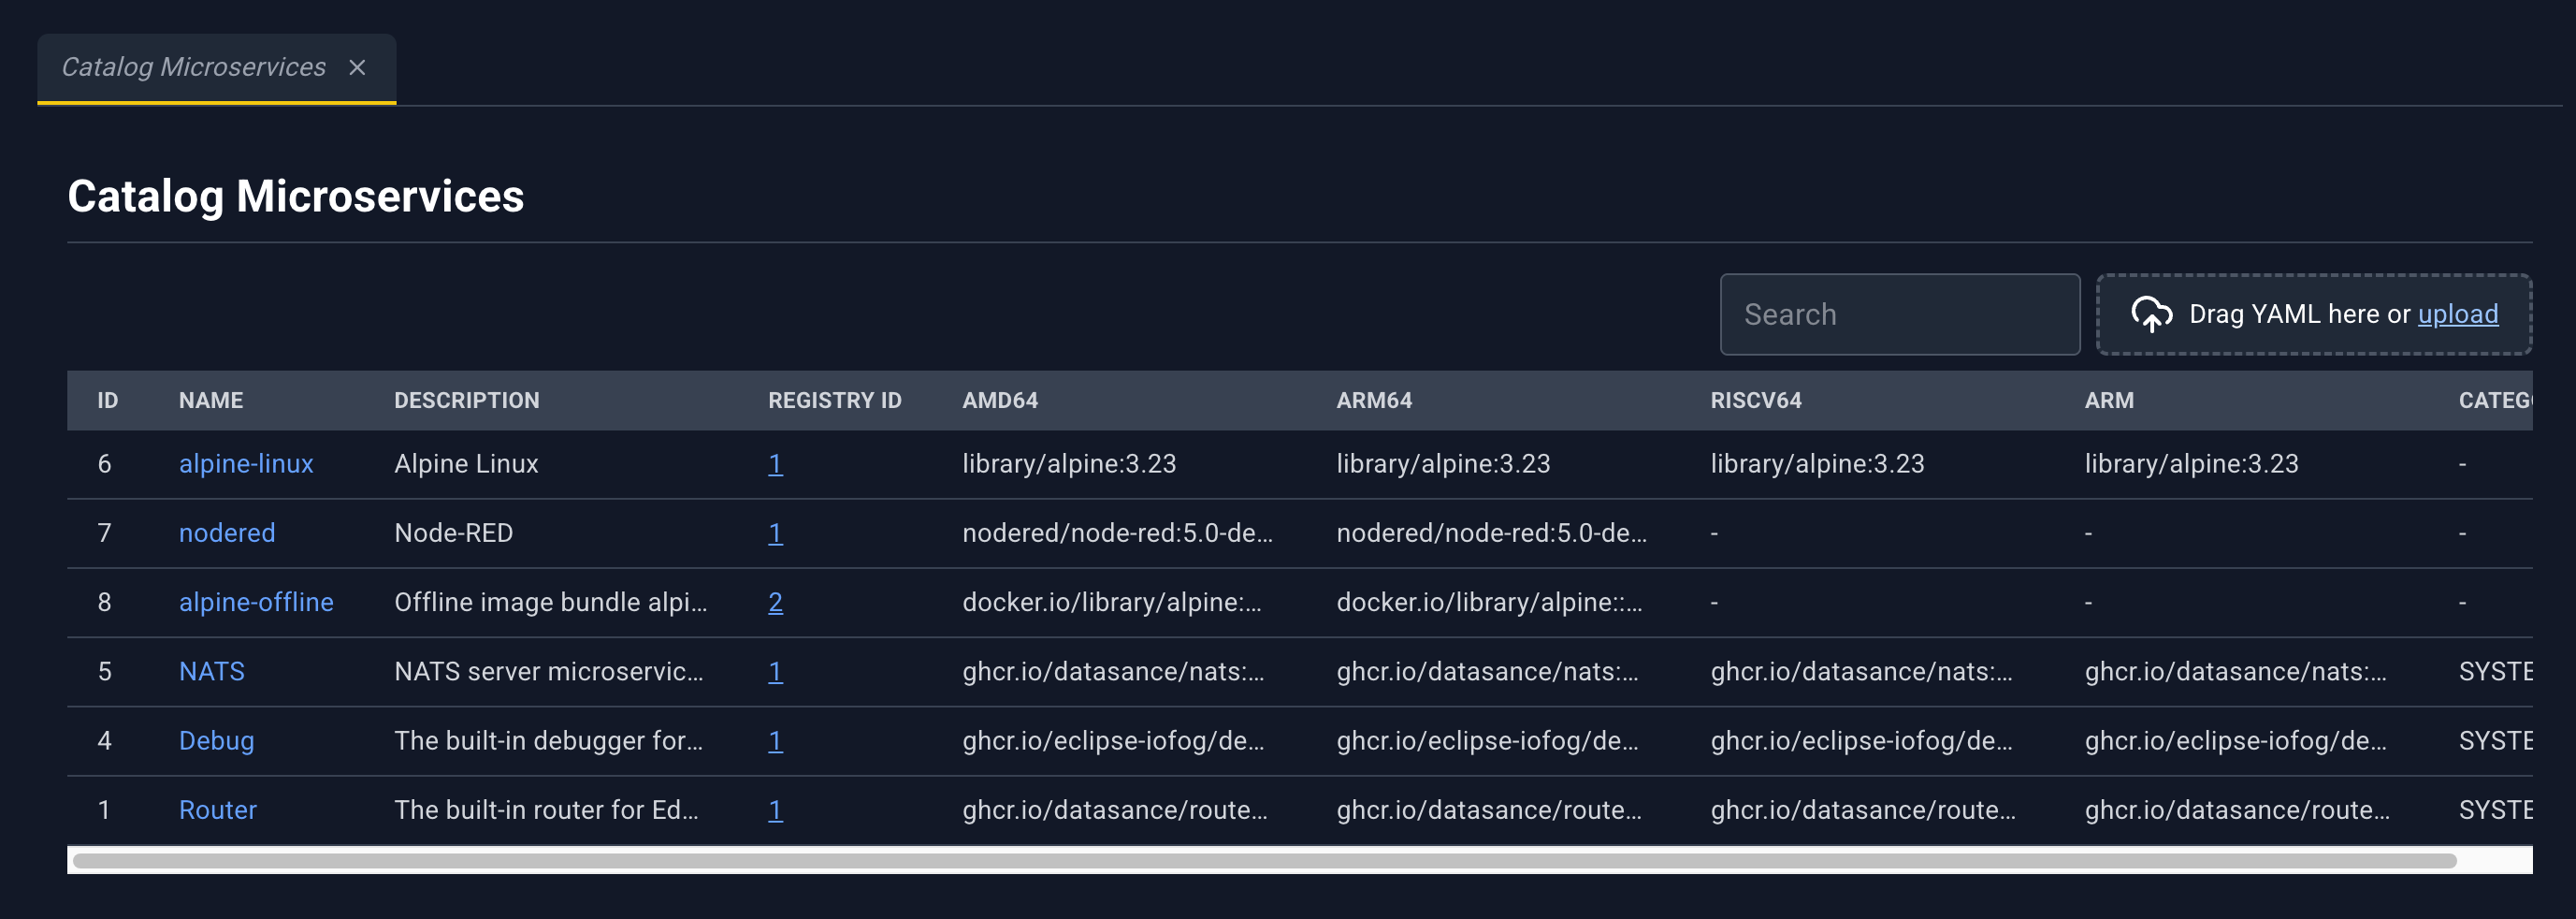Click the RISCV64 column header

pos(1756,401)
